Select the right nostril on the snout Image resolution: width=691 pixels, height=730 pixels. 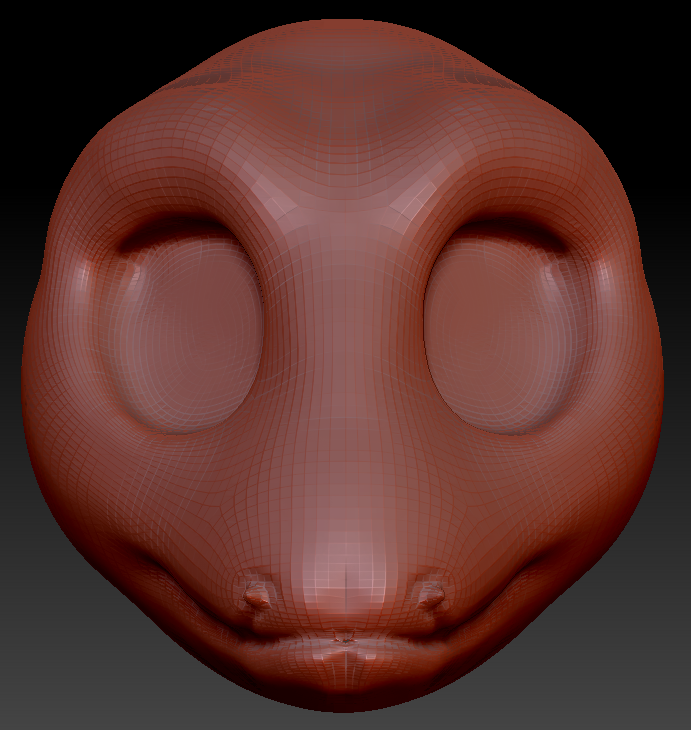coord(431,596)
